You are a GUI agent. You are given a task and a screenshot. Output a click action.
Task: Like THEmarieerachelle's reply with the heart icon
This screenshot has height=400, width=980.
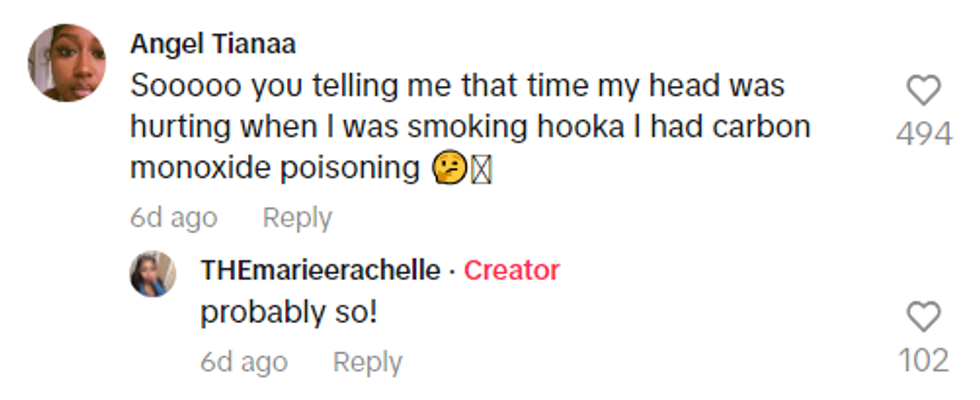pyautogui.click(x=923, y=317)
